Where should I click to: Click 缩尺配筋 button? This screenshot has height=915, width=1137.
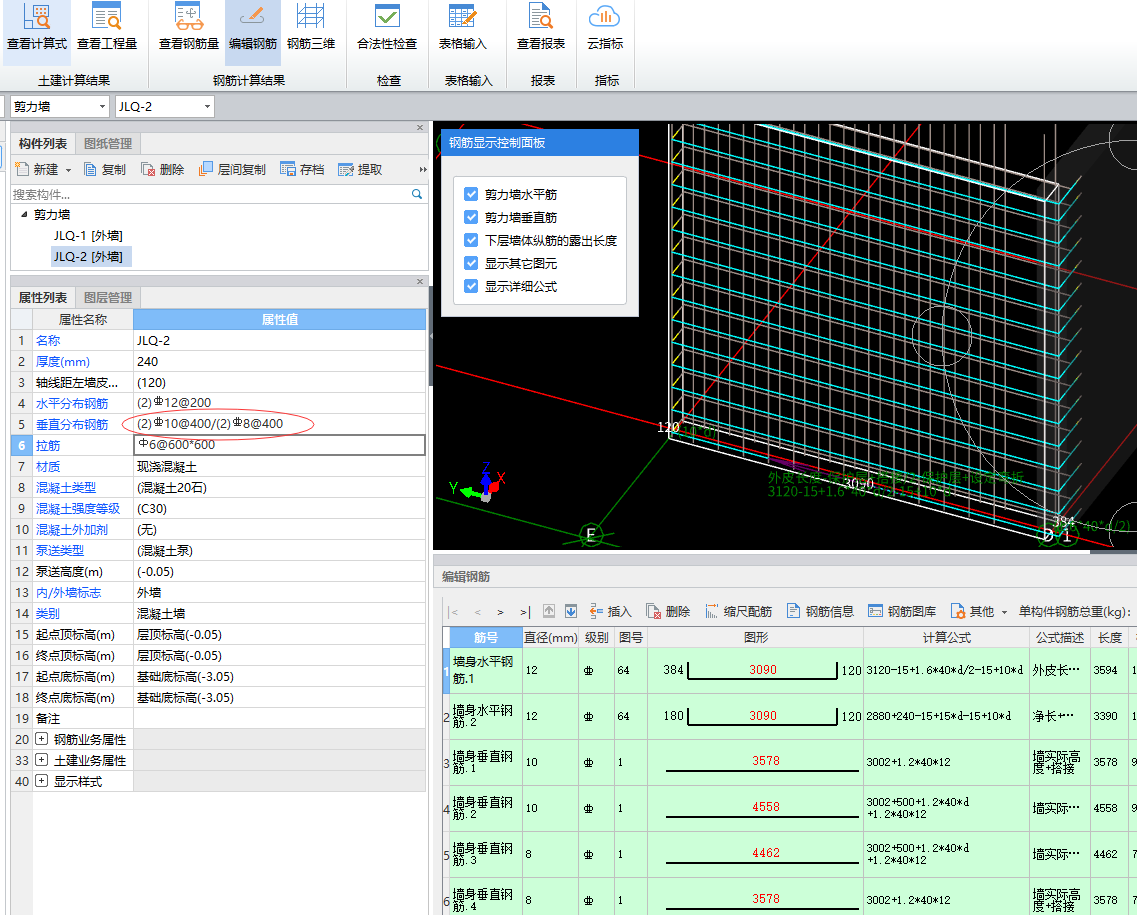pos(738,611)
